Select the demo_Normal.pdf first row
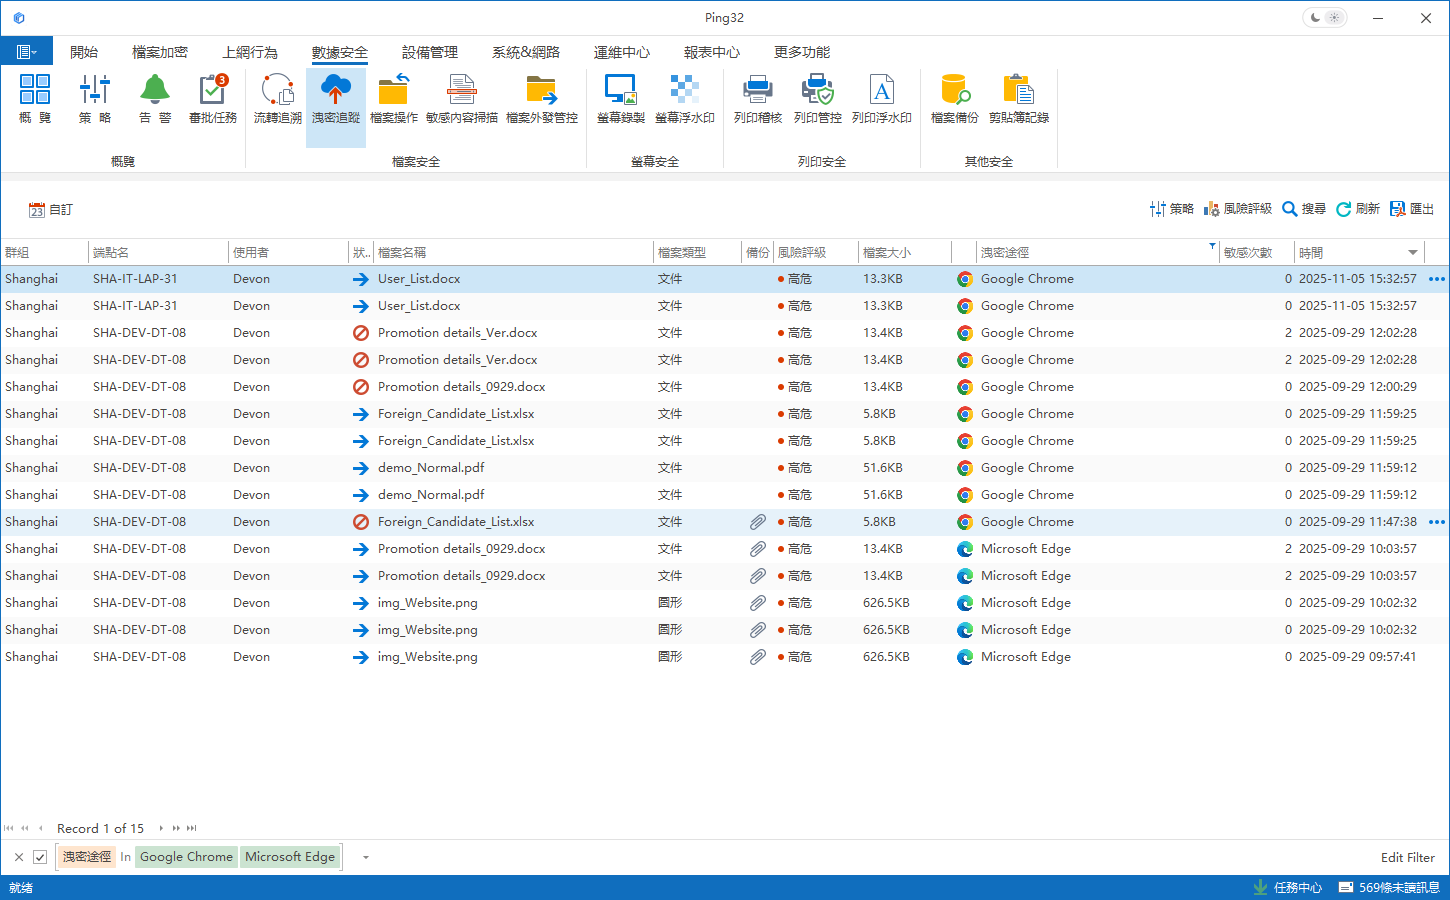This screenshot has height=900, width=1450. (x=431, y=468)
